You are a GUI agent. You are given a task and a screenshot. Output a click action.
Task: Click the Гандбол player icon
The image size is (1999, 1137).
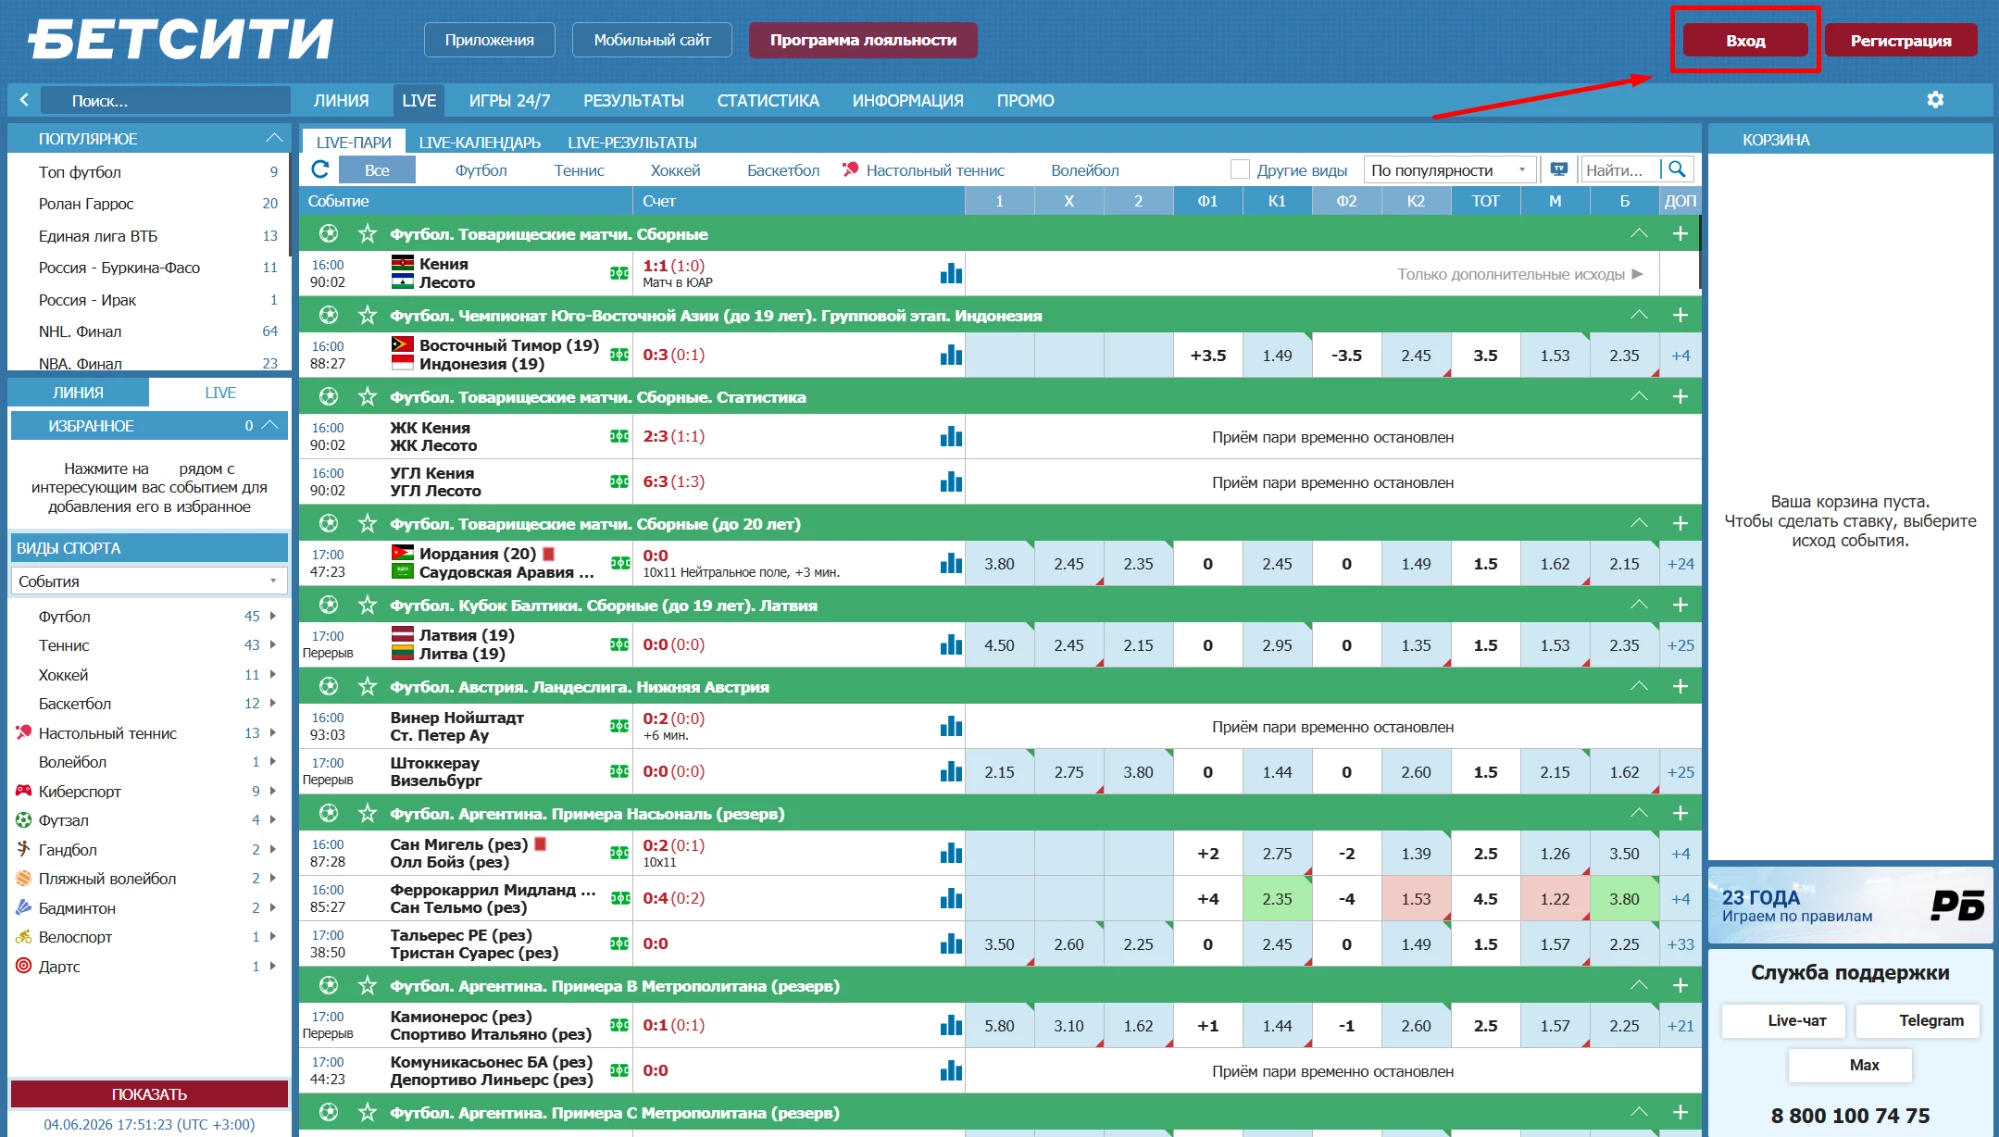tap(24, 849)
